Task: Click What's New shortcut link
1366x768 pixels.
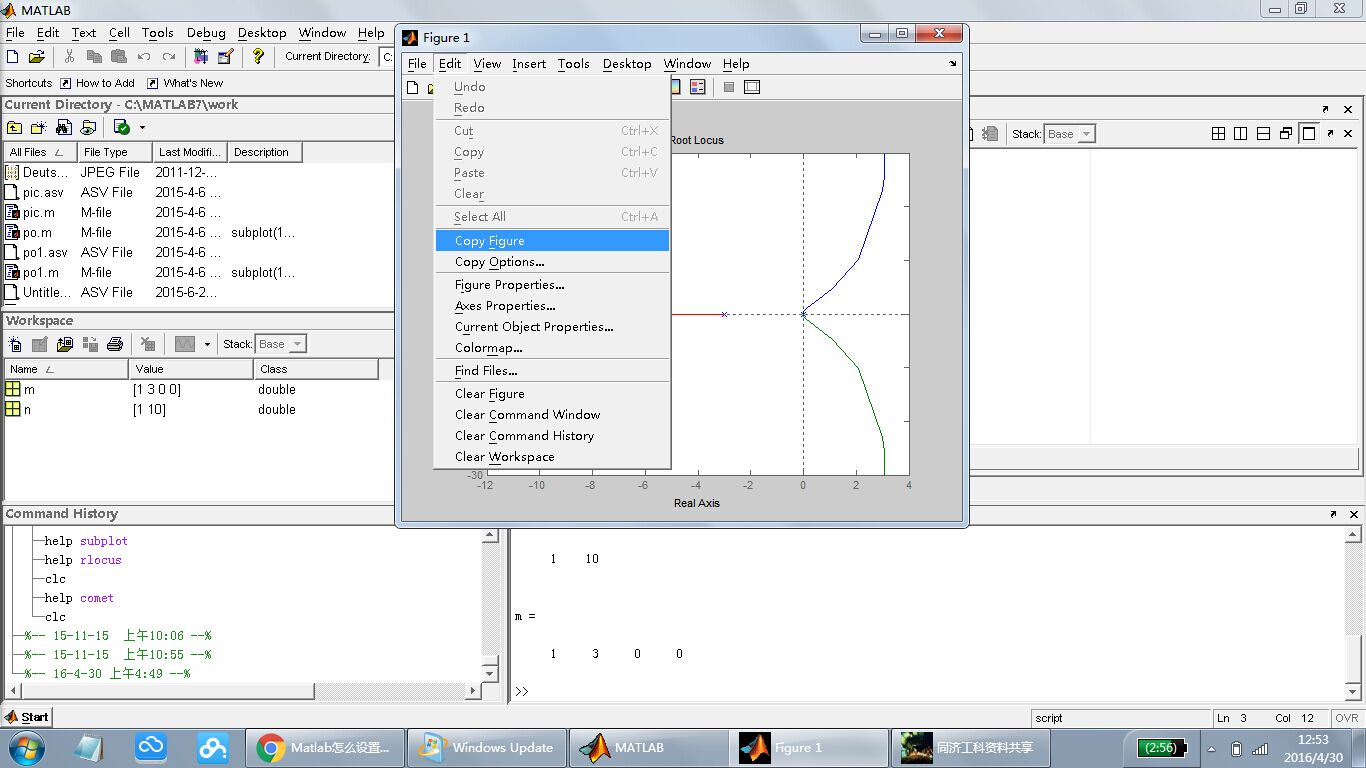Action: [x=186, y=83]
